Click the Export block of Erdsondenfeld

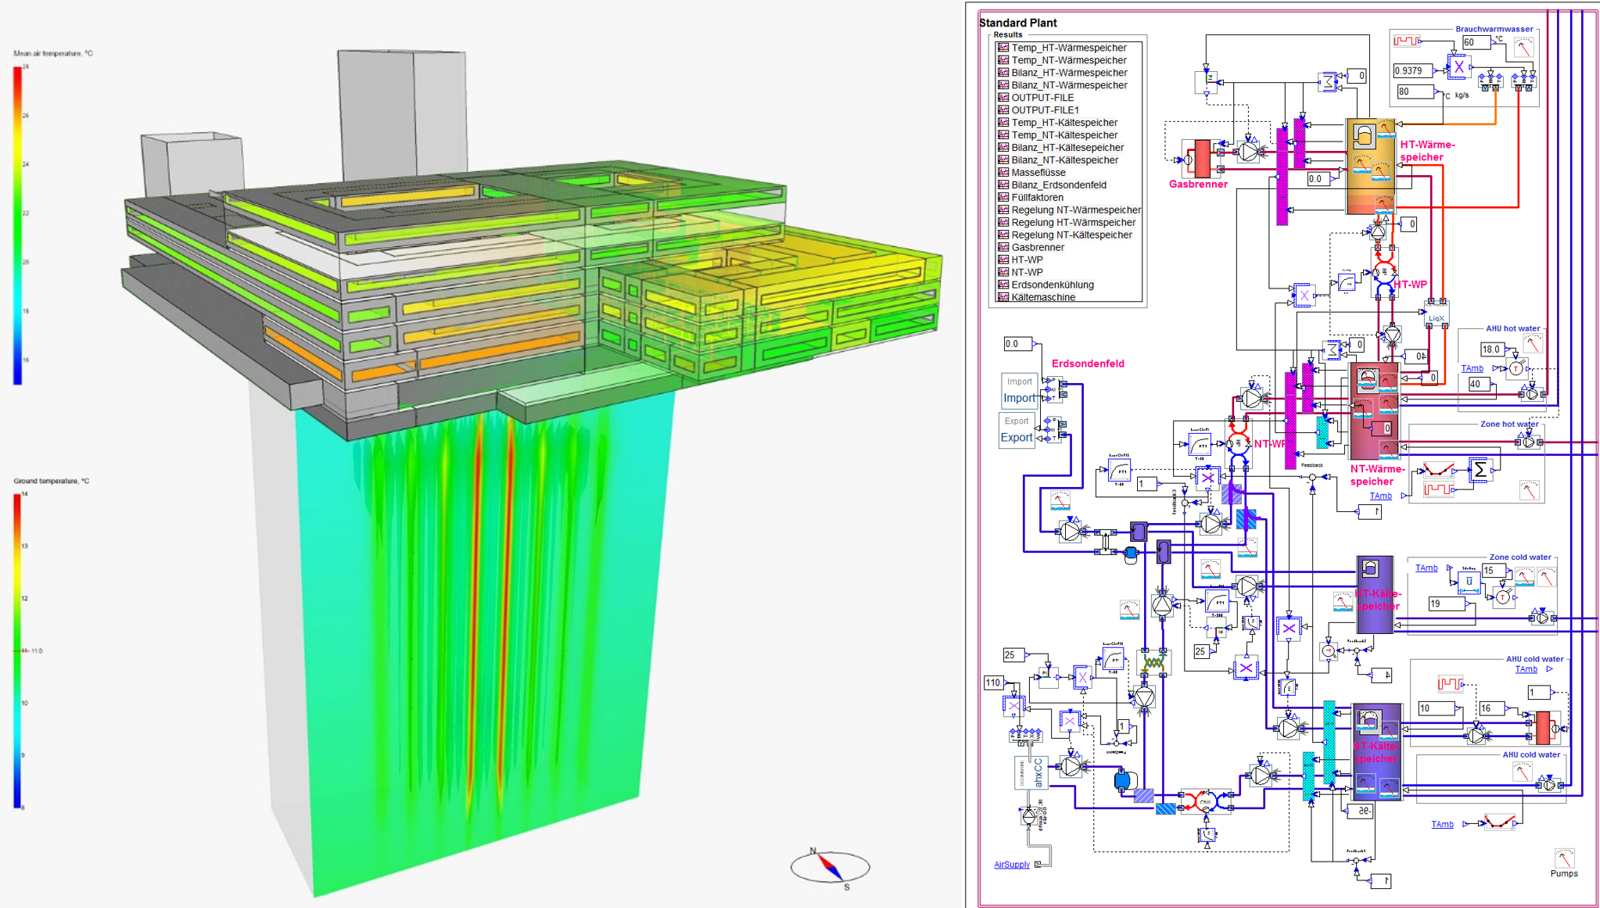point(1017,431)
